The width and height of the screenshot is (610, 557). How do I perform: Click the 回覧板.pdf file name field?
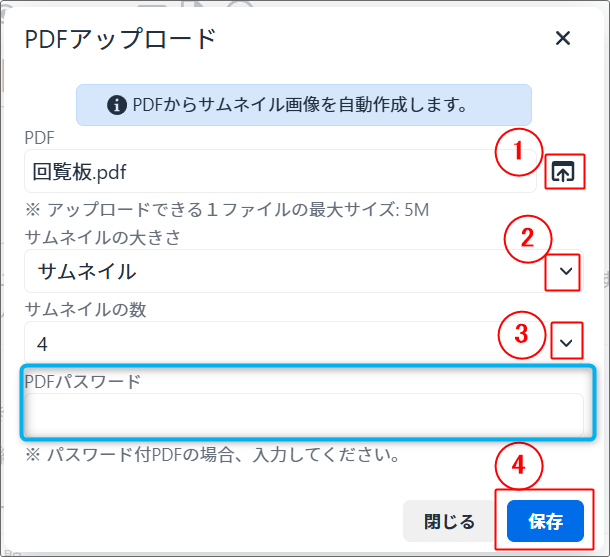[280, 171]
